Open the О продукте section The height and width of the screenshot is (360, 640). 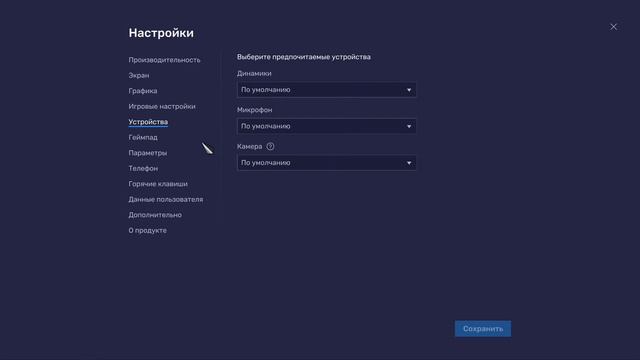147,231
